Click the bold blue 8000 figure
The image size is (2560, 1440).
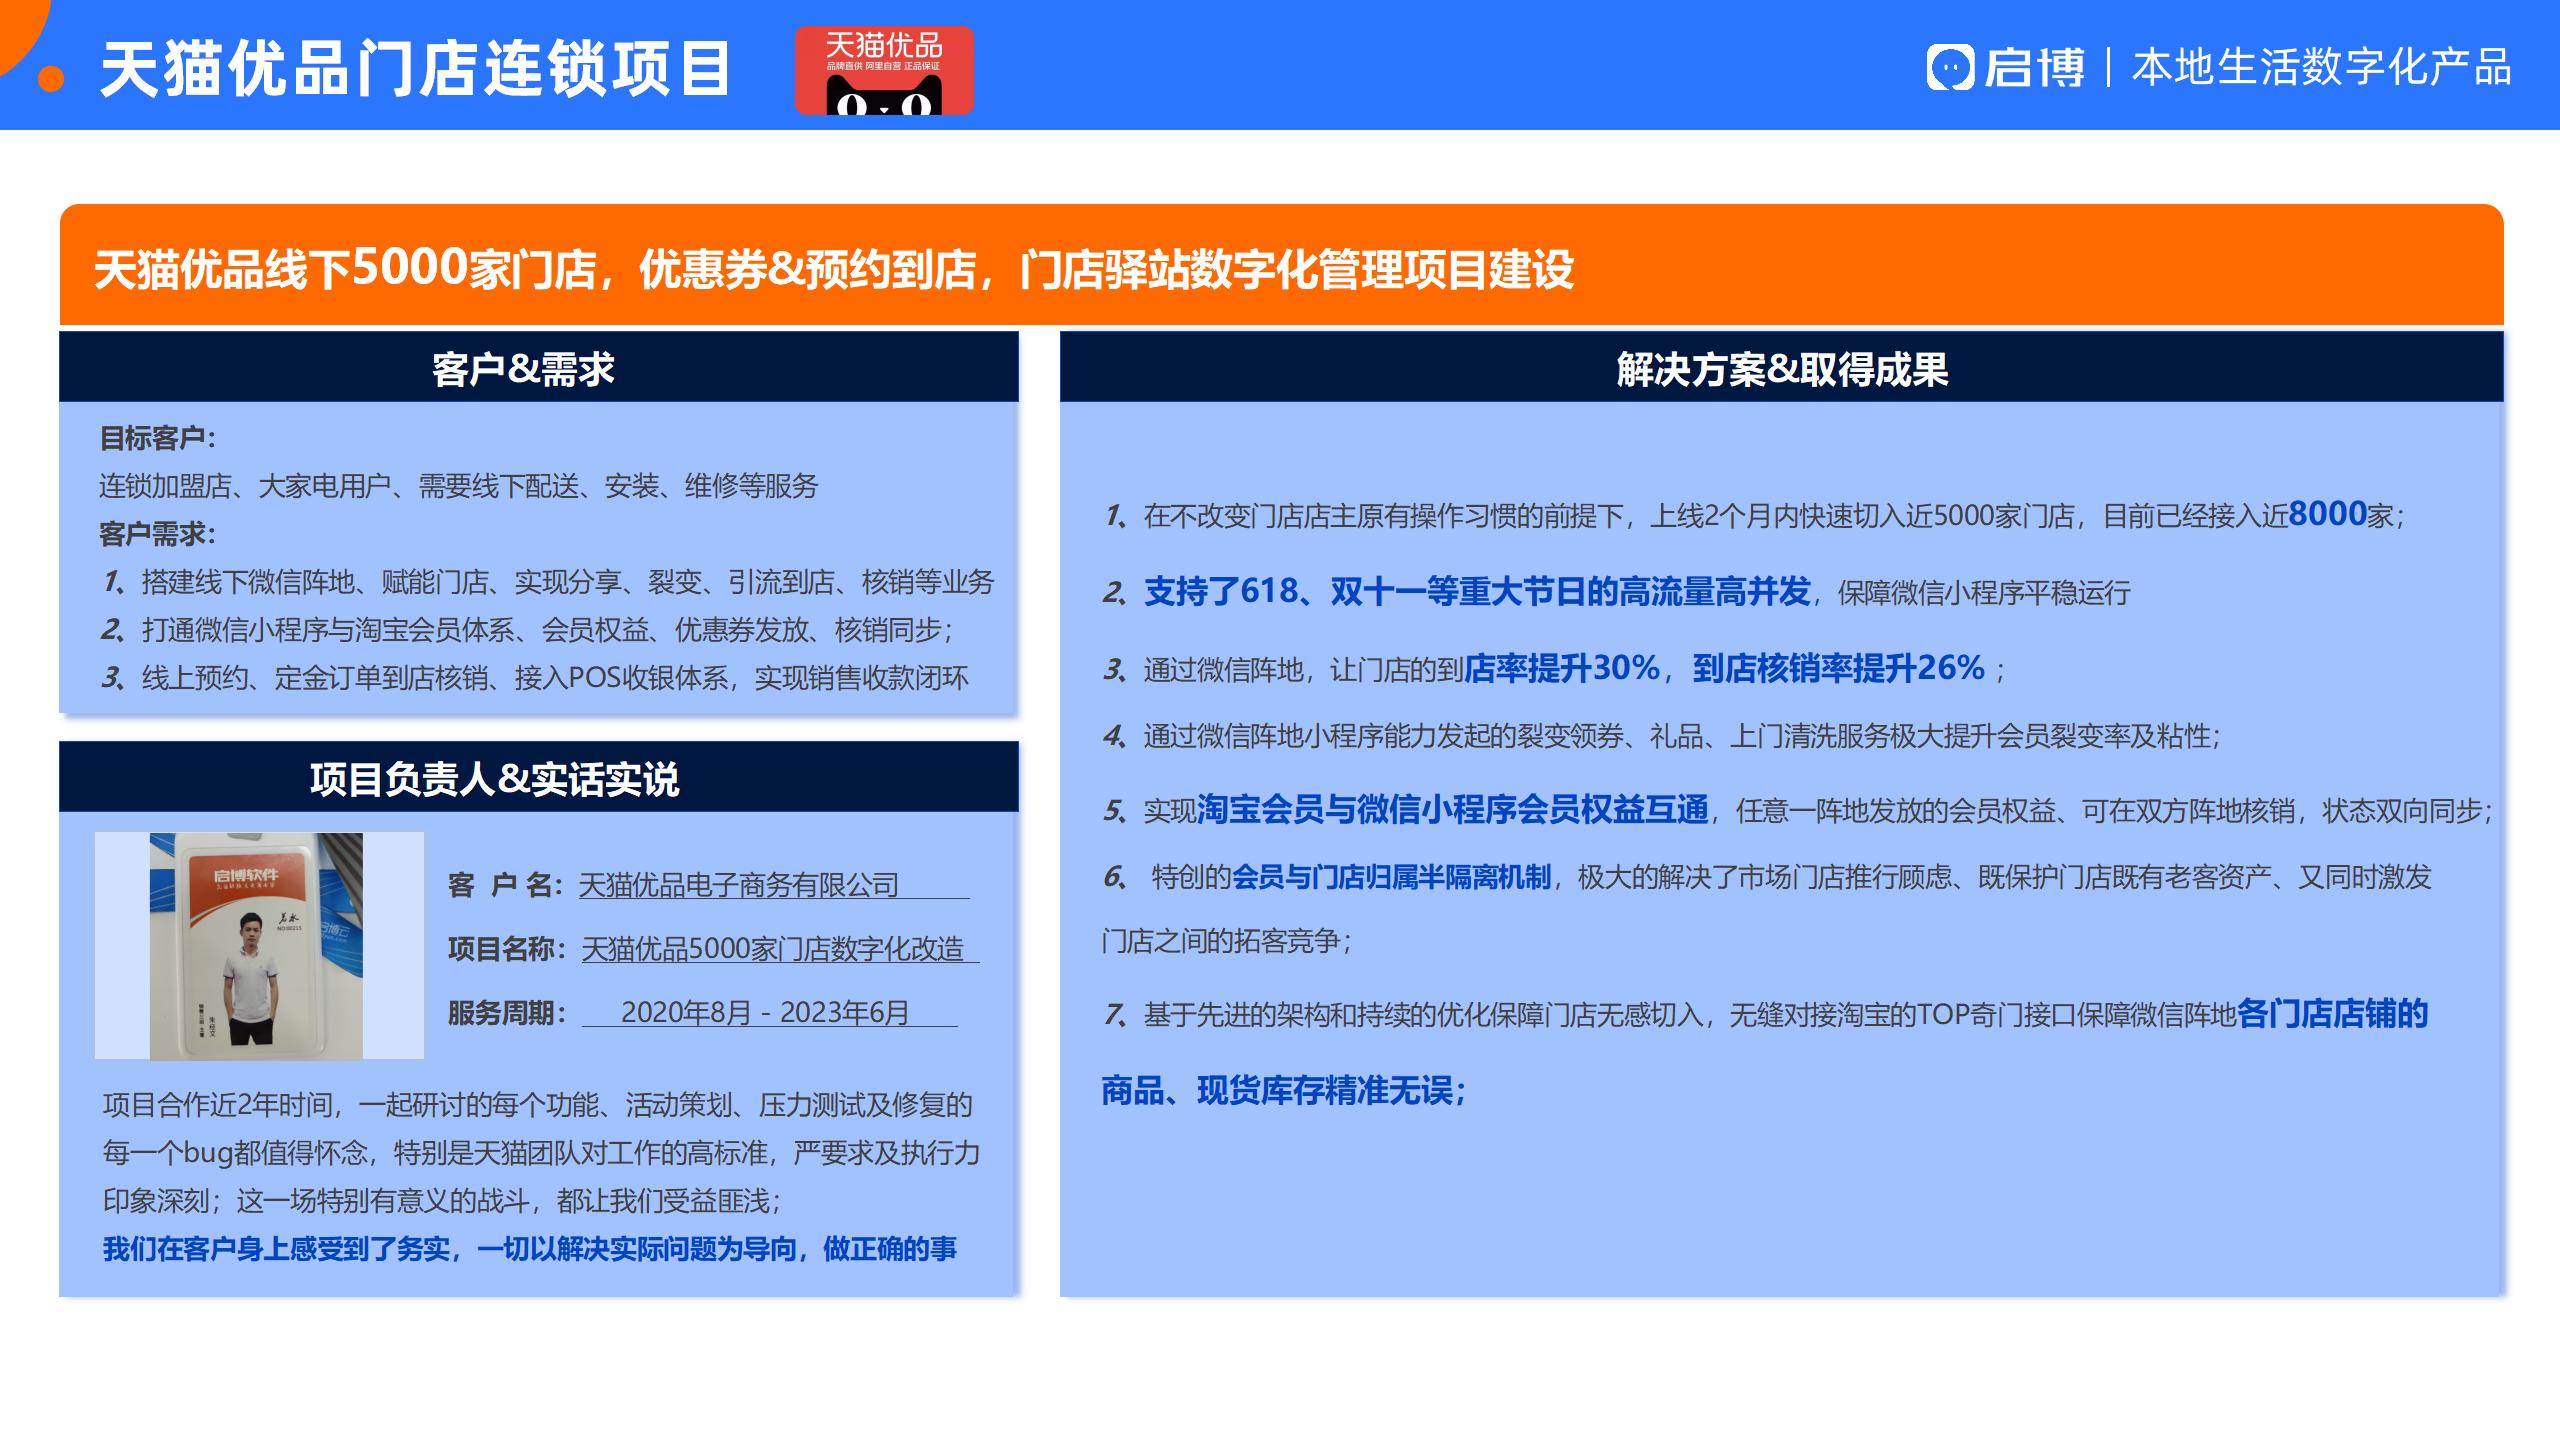[x=2326, y=514]
